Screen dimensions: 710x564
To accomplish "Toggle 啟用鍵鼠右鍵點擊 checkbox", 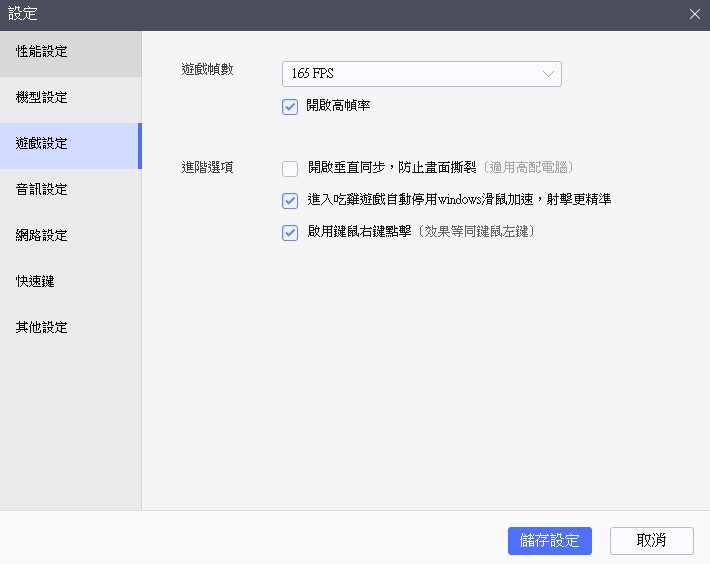I will point(290,232).
